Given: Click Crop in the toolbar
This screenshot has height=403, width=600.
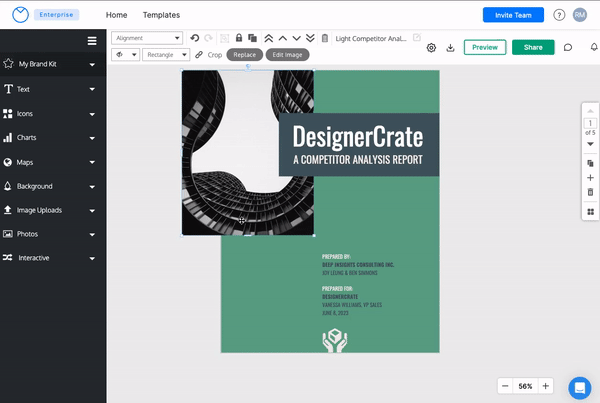Looking at the screenshot, I should tap(215, 55).
